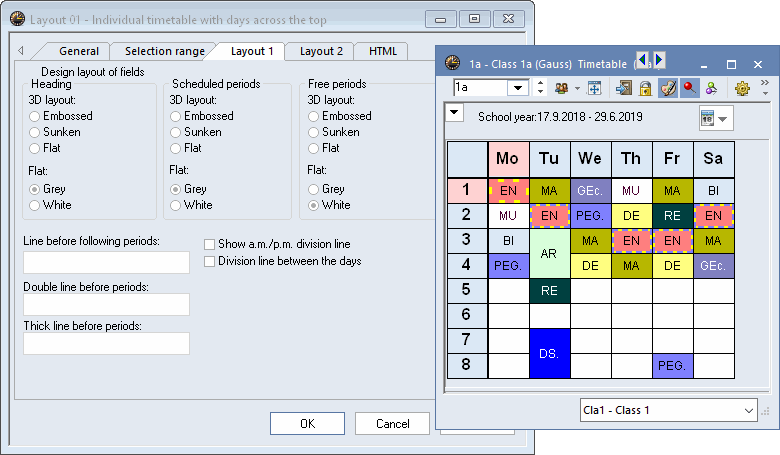780x455 pixels.
Task: Select Embossed radio under Heading
Action: tap(35, 117)
